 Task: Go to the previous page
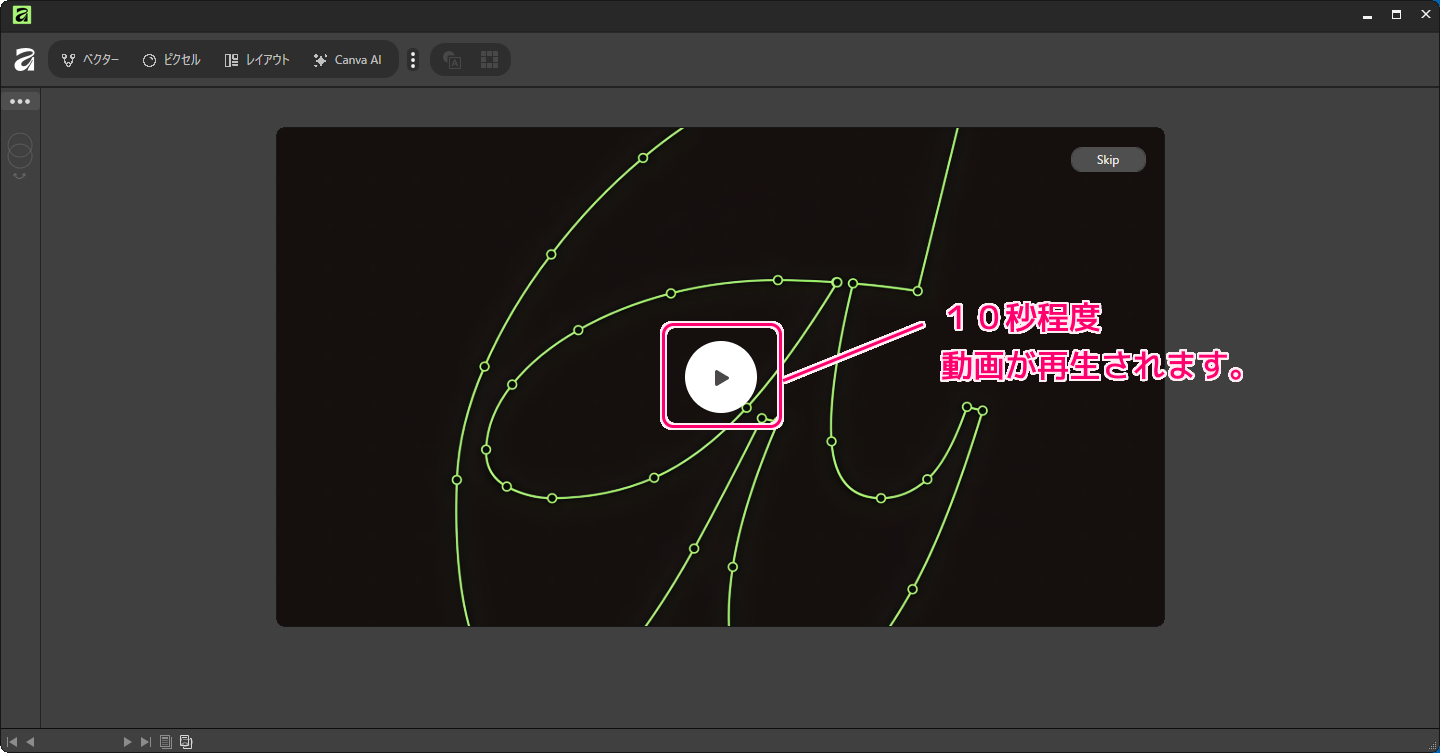point(30,742)
